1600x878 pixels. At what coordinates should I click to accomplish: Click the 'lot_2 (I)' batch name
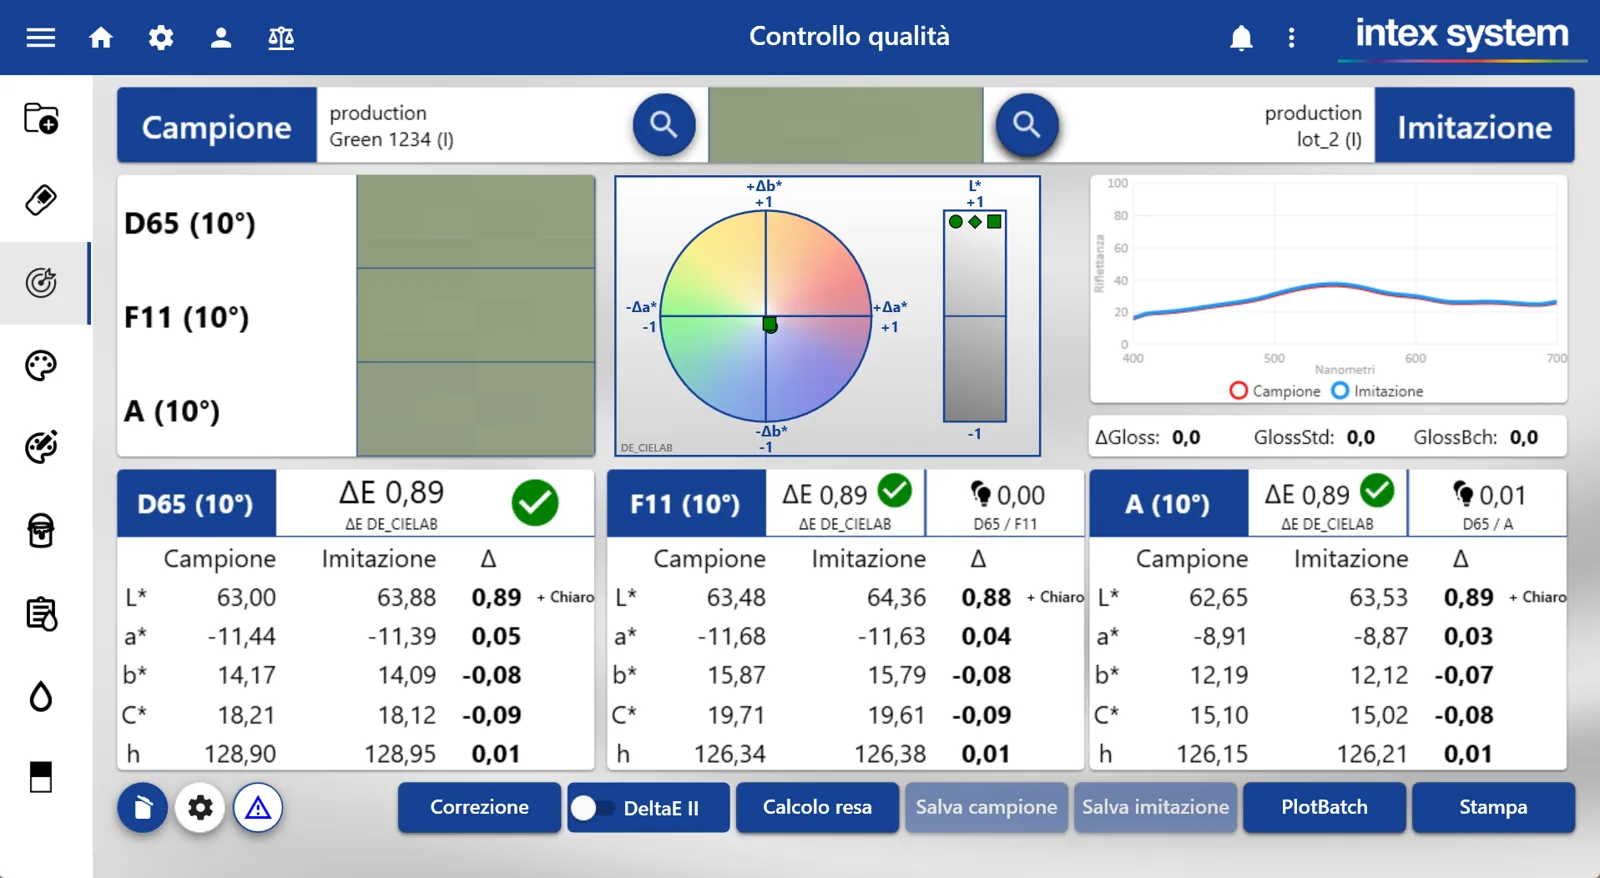1329,139
